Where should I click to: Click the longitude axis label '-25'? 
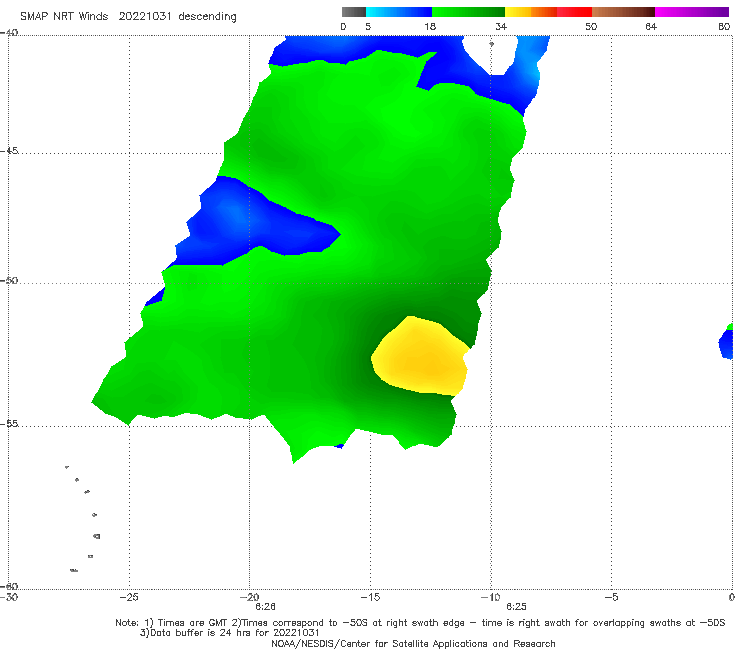(129, 597)
